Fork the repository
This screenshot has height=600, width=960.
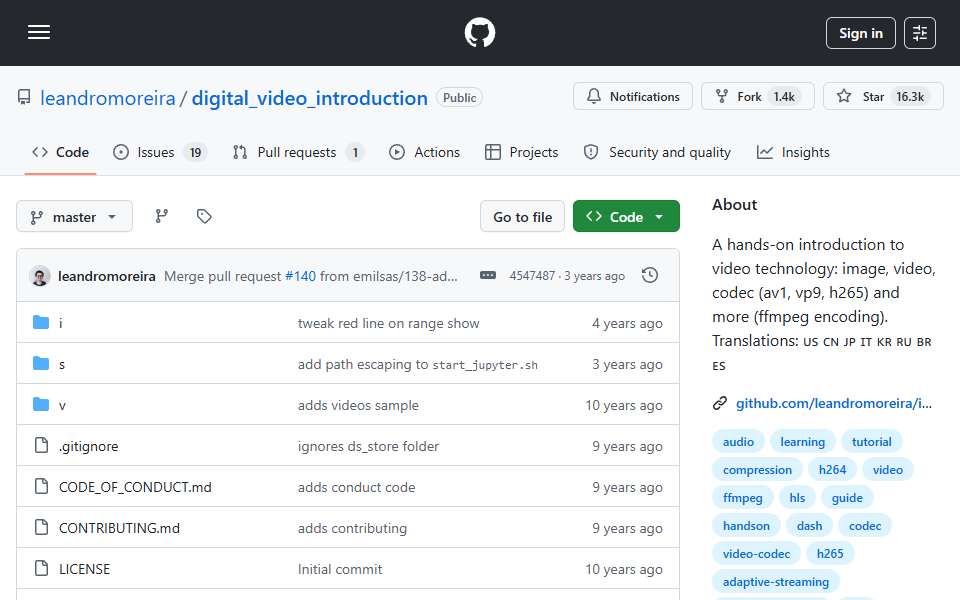tap(757, 97)
